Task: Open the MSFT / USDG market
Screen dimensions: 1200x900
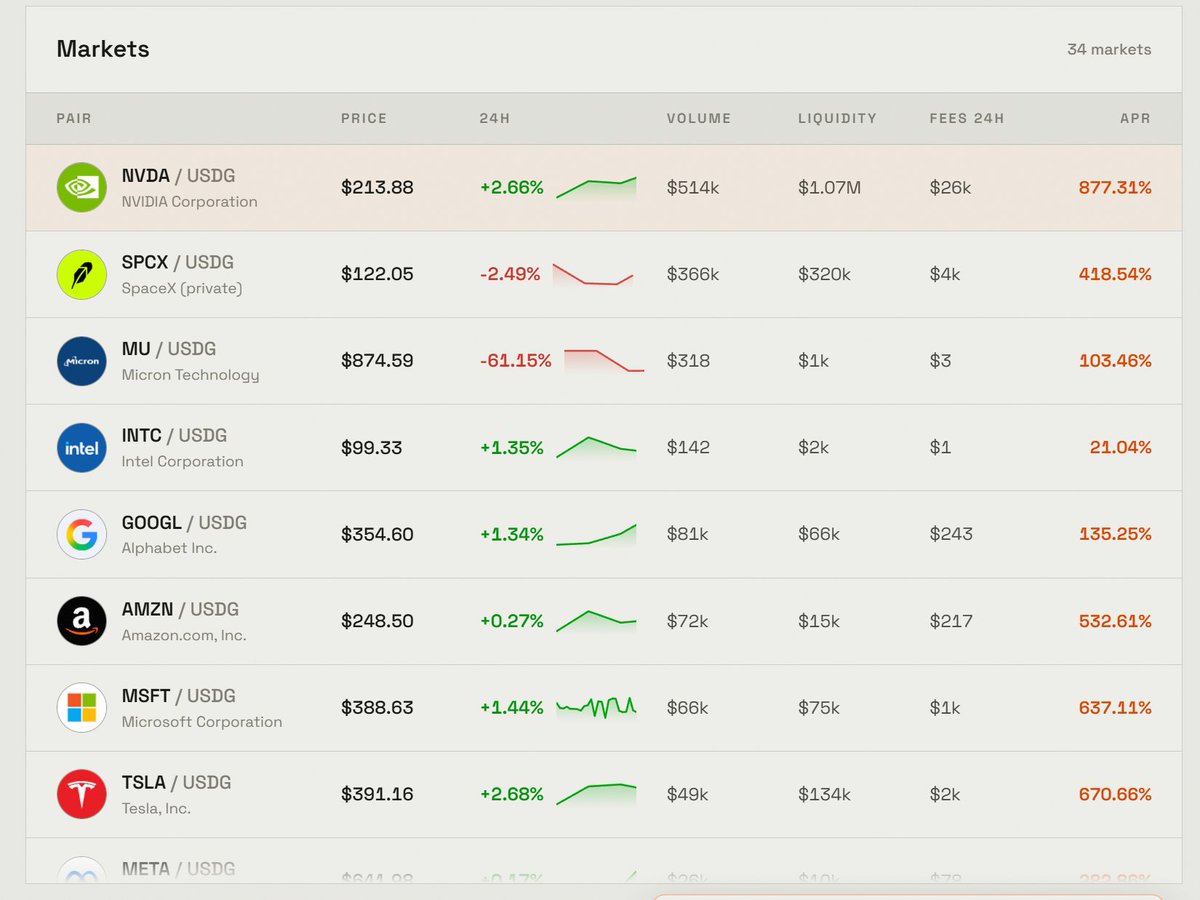Action: click(x=604, y=708)
